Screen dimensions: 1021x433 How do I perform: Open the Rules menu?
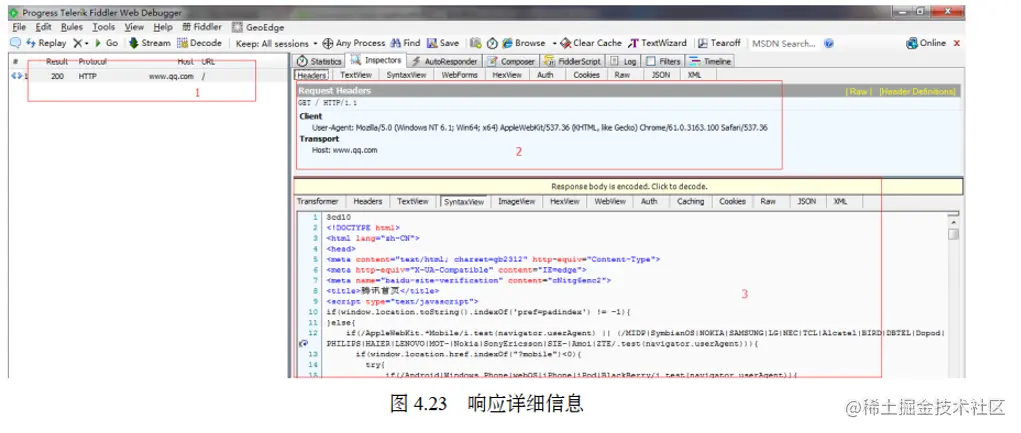point(72,27)
